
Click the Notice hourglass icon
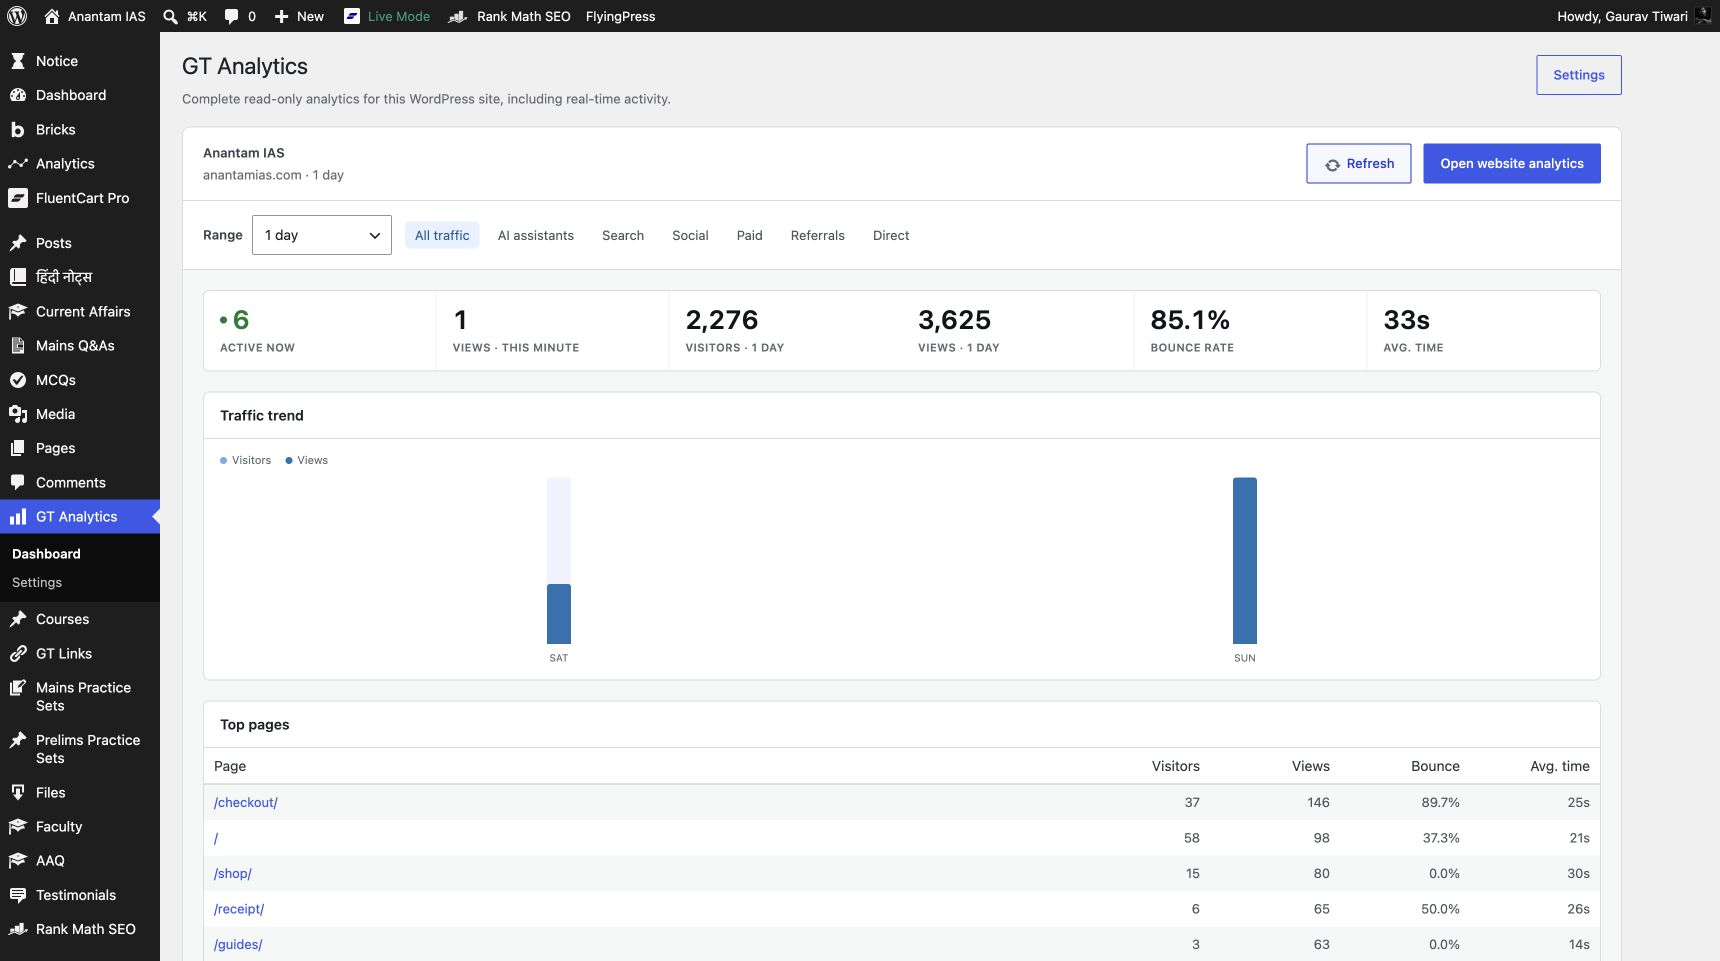[x=17, y=61]
